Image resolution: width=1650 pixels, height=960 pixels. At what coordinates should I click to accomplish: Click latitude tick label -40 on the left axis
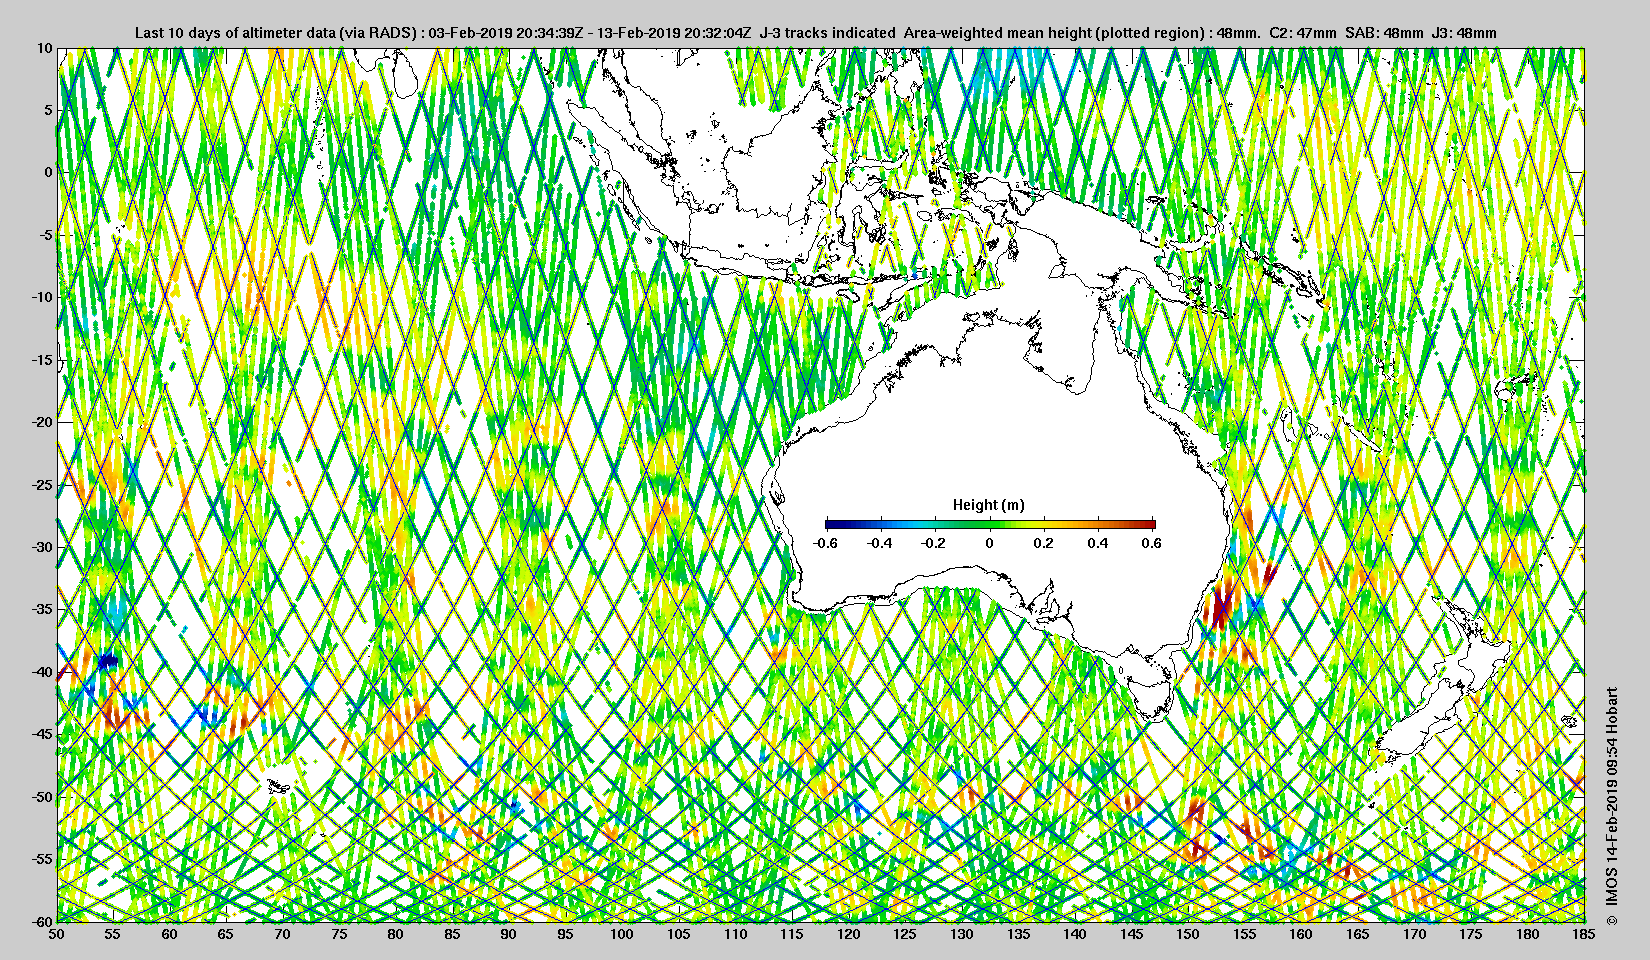point(41,672)
